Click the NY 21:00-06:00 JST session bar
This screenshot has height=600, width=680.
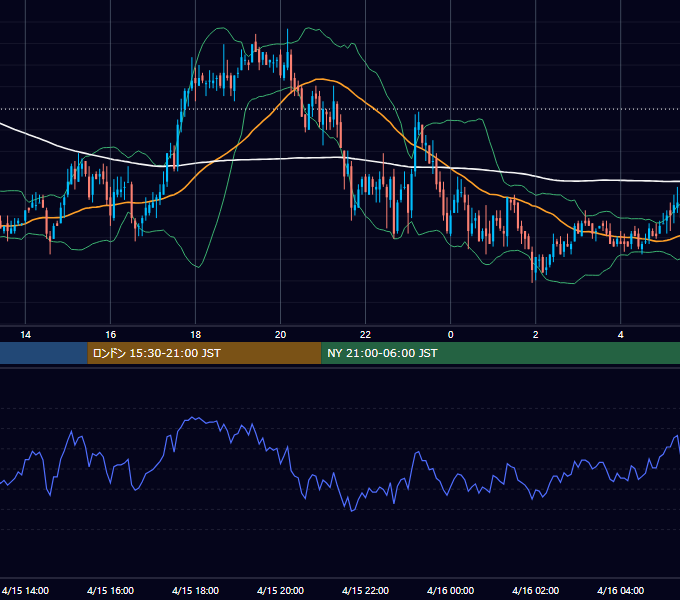click(x=500, y=353)
